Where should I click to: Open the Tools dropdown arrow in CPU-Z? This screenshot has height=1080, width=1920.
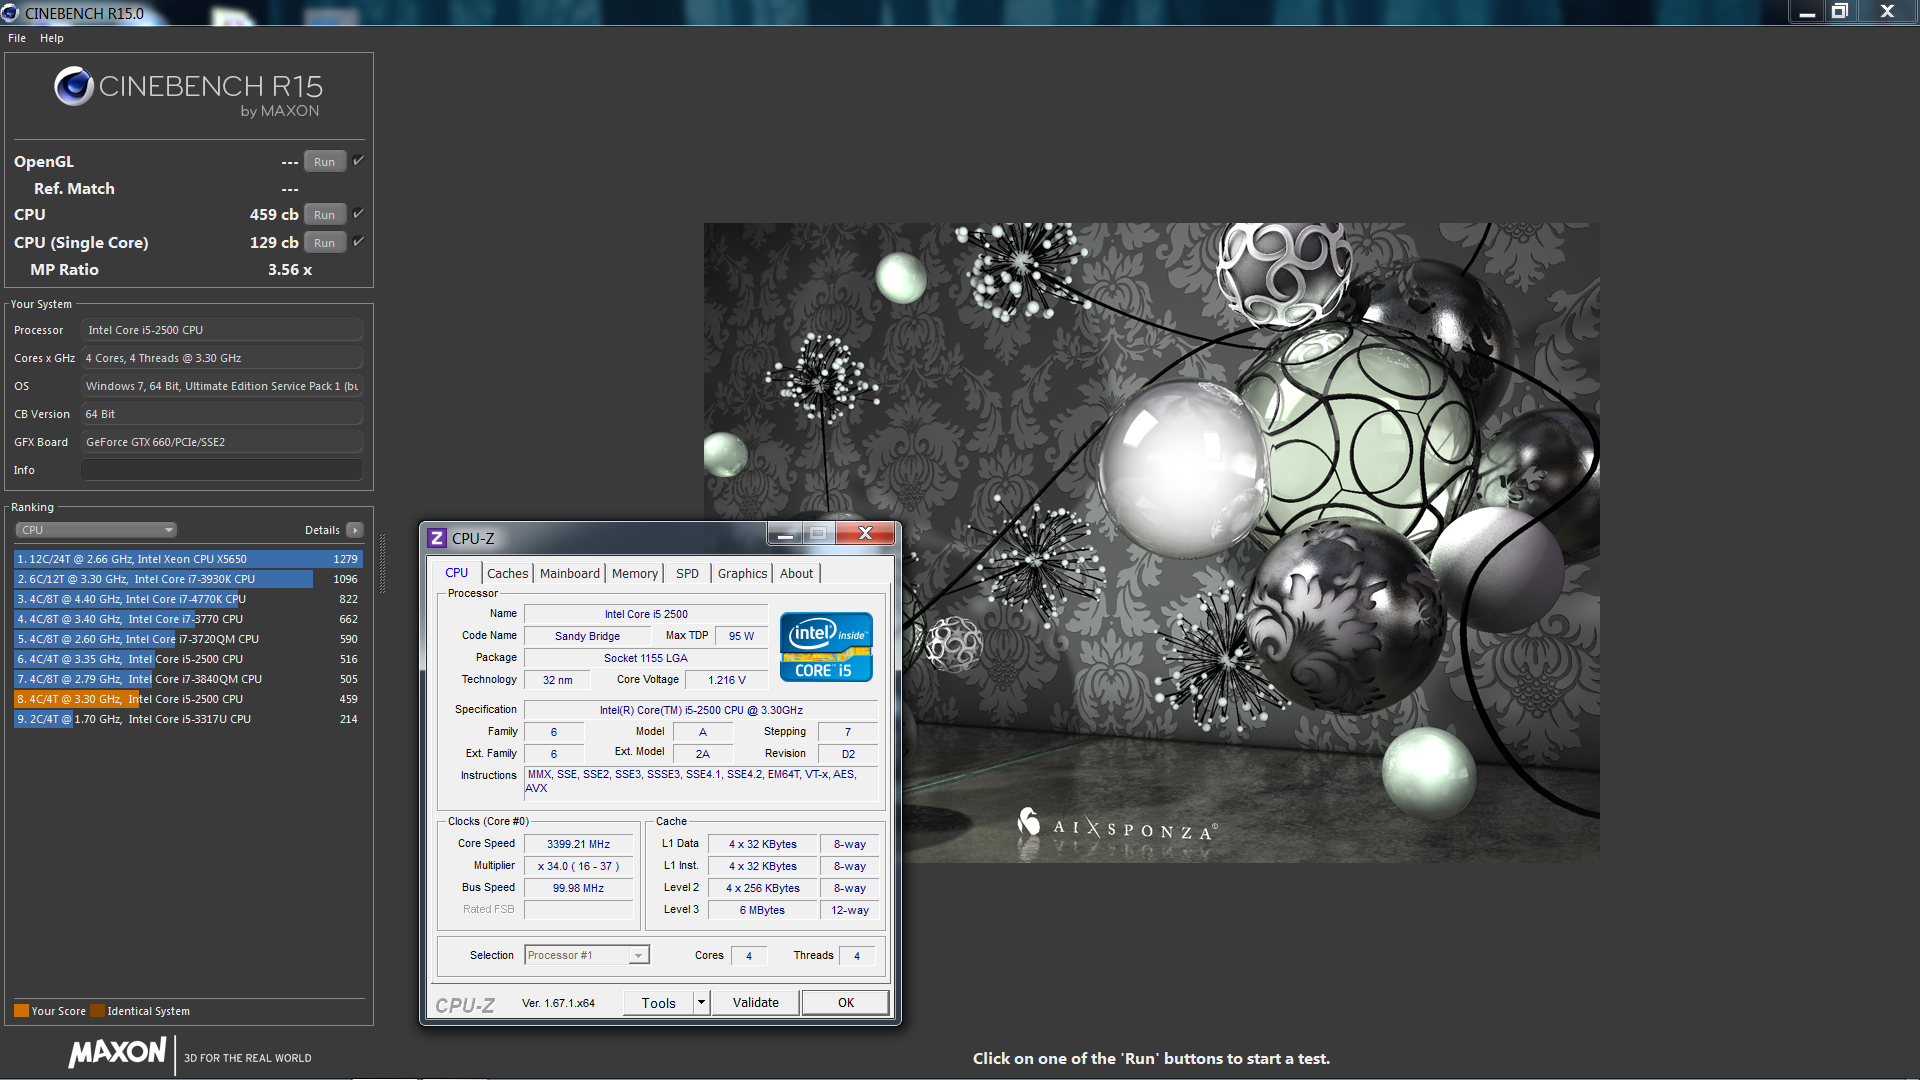[702, 1003]
